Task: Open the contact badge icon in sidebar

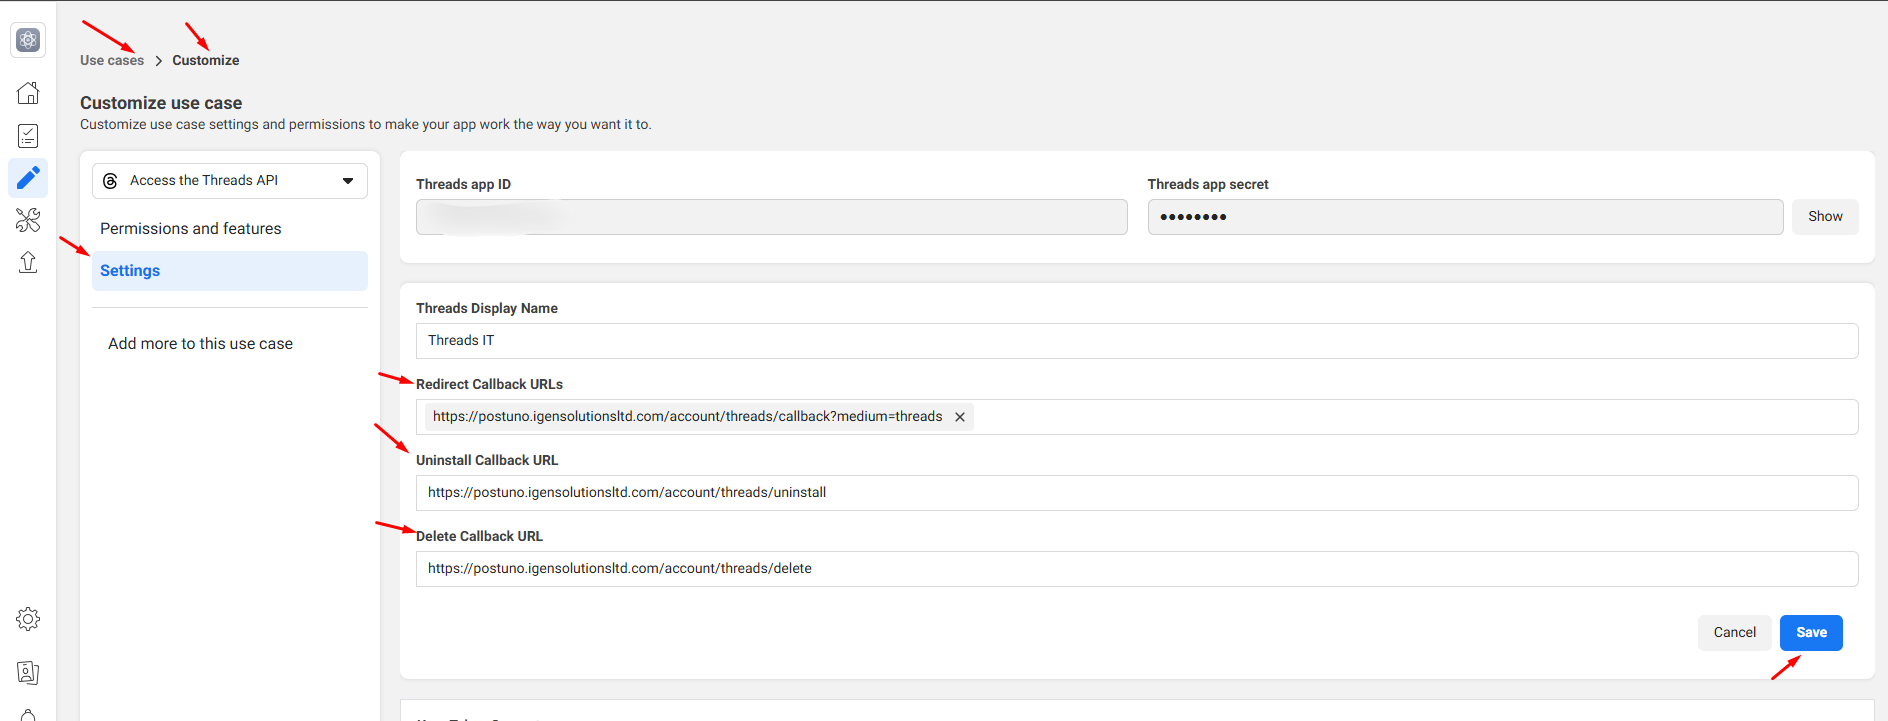Action: pos(28,673)
